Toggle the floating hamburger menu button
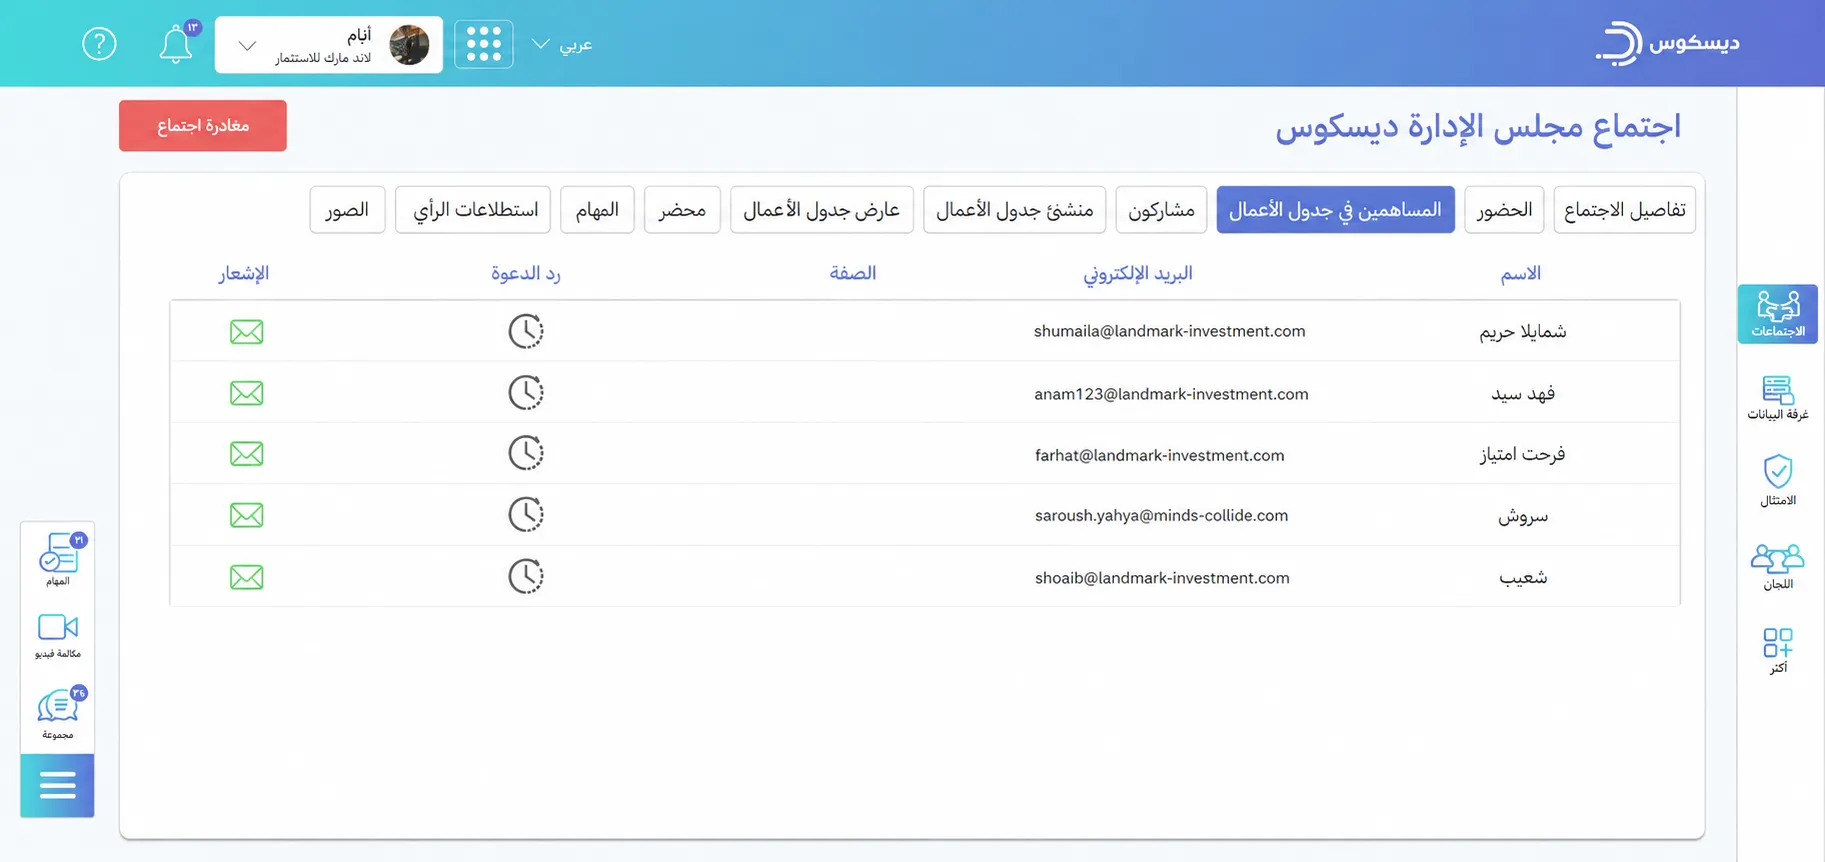 (57, 786)
